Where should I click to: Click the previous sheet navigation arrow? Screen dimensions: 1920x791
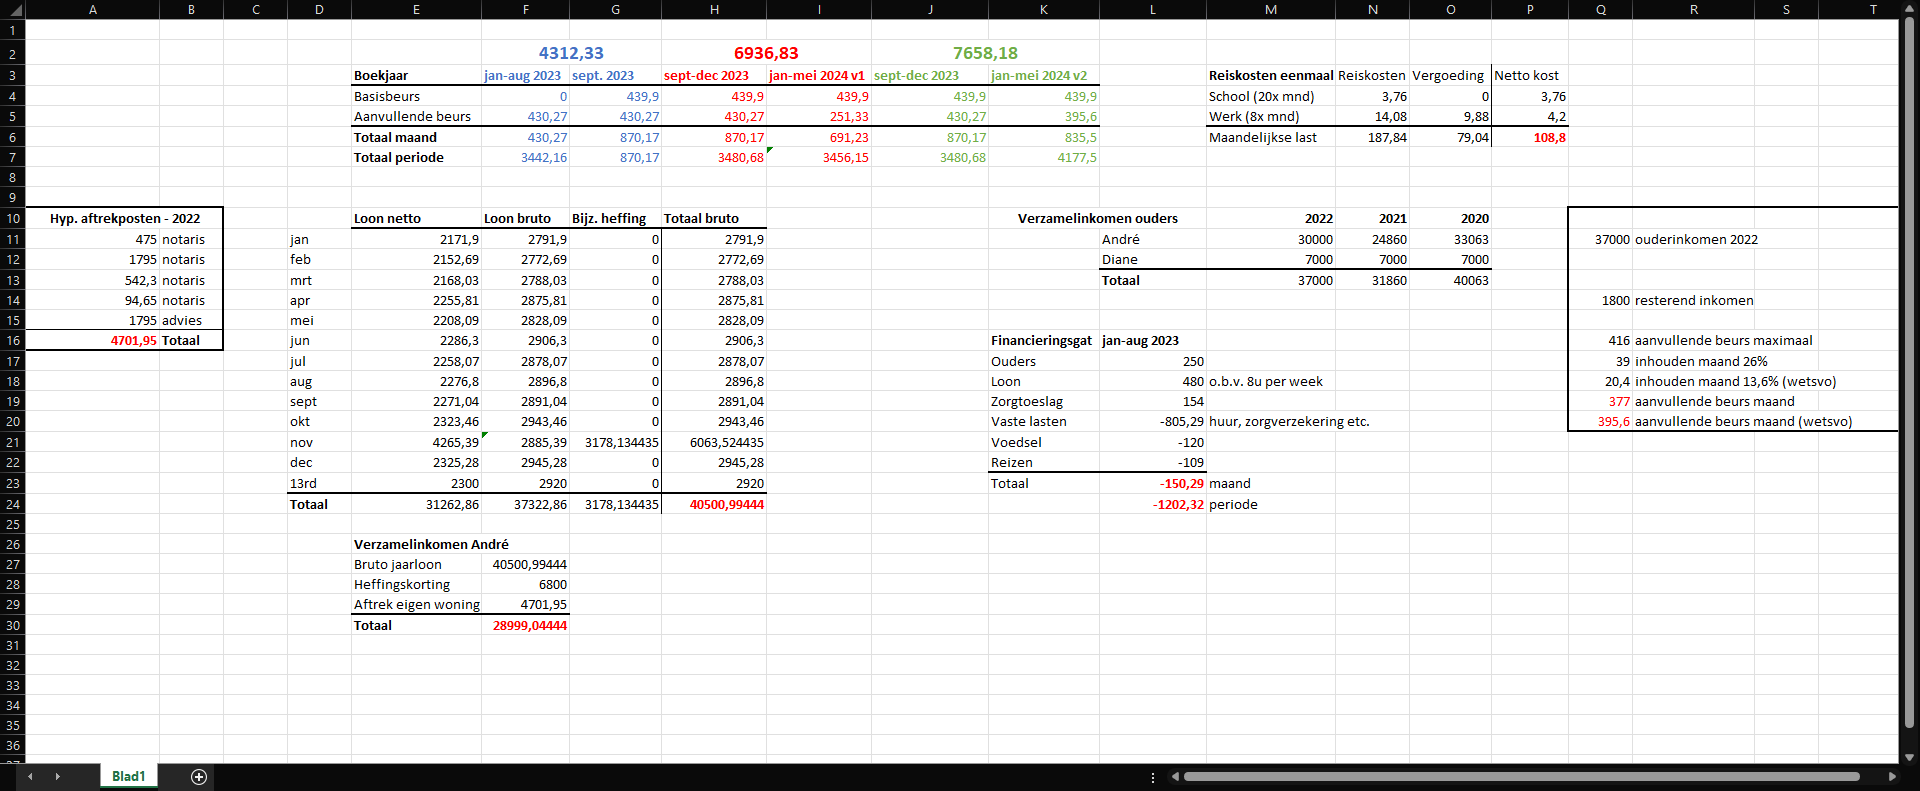(x=30, y=777)
